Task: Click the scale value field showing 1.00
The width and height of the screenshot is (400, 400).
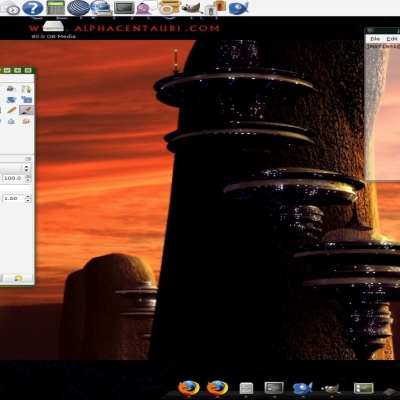Action: (13, 198)
